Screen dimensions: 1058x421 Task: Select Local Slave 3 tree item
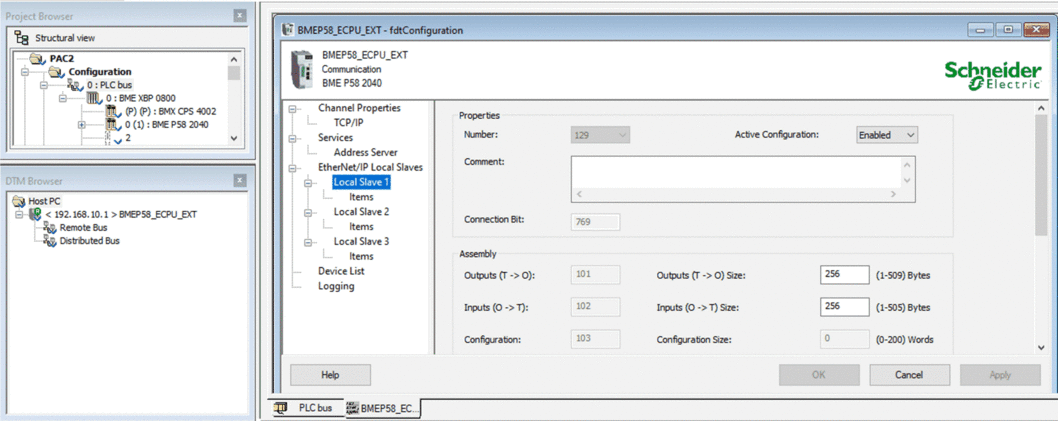(x=361, y=242)
